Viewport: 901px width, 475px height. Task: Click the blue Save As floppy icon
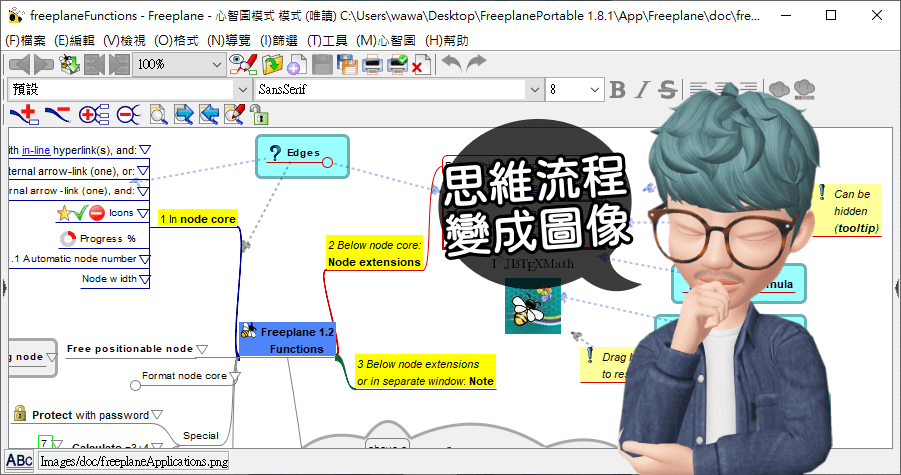click(x=347, y=64)
